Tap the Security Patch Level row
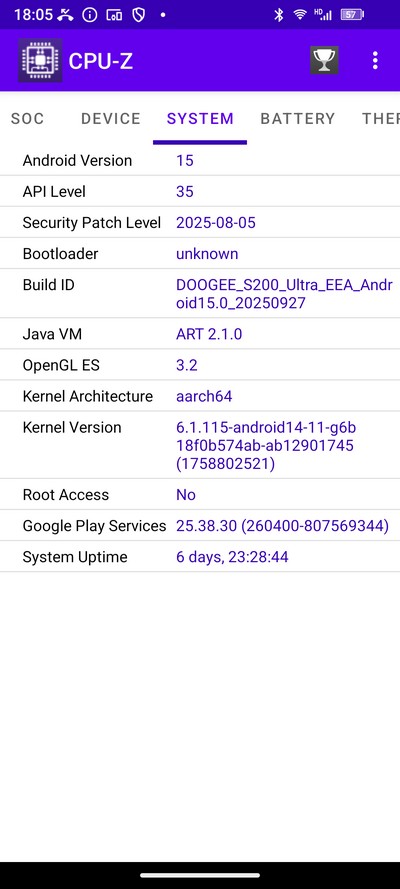The width and height of the screenshot is (400, 889). (x=200, y=222)
